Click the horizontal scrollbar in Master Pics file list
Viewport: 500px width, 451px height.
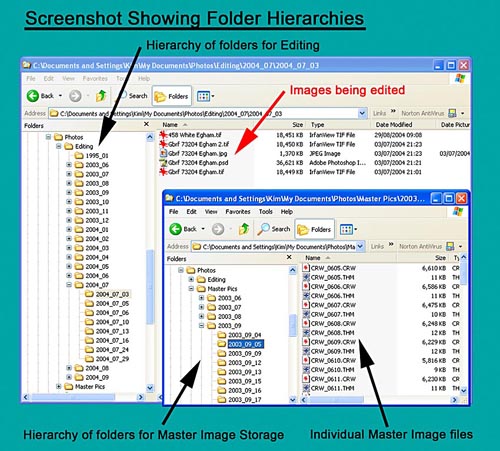379,399
